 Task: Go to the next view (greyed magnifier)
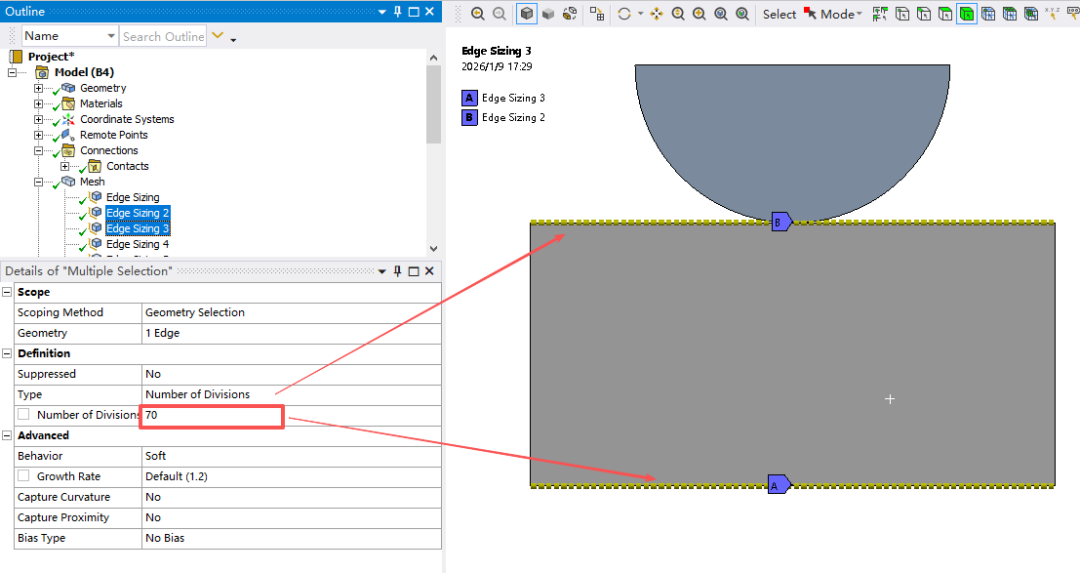pos(499,14)
